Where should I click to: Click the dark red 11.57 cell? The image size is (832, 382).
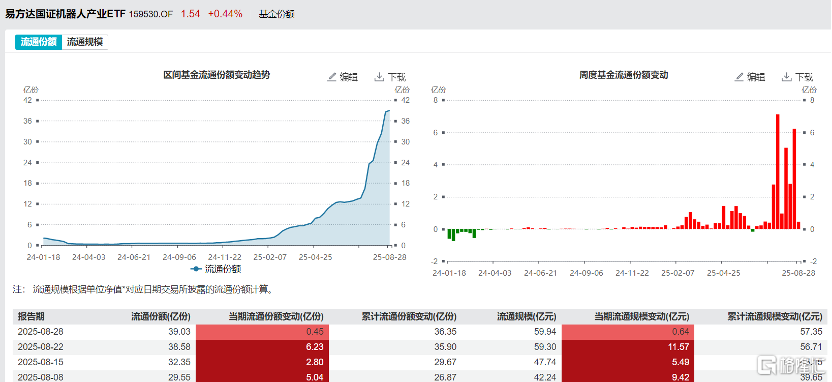(628, 346)
